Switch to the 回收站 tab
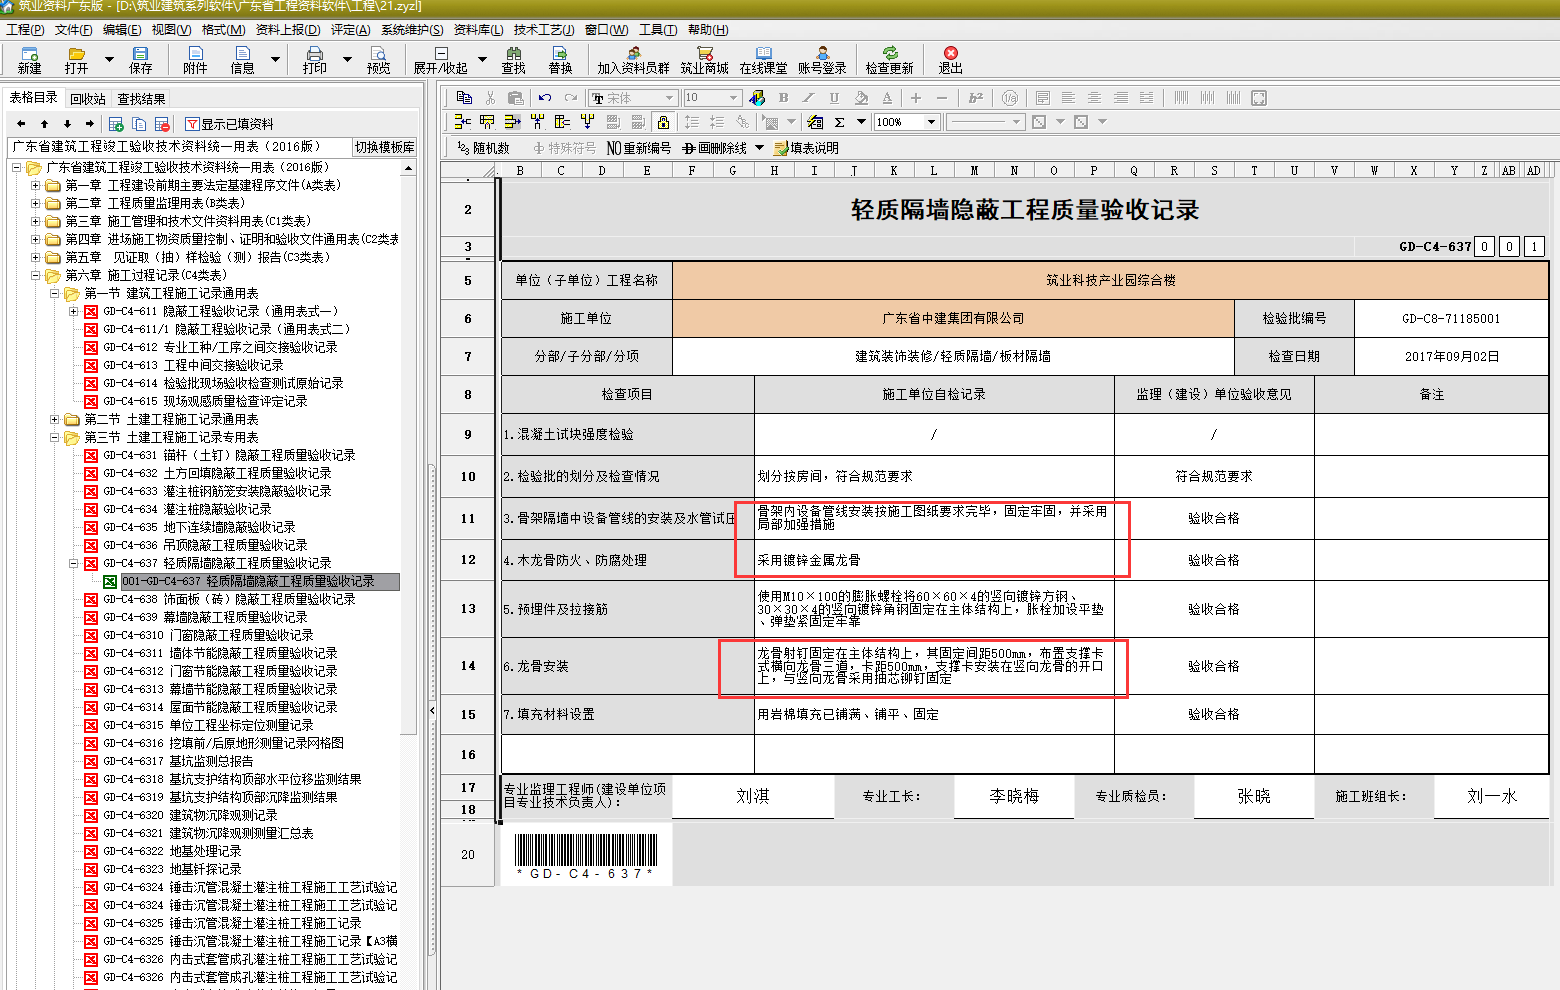 coord(87,99)
